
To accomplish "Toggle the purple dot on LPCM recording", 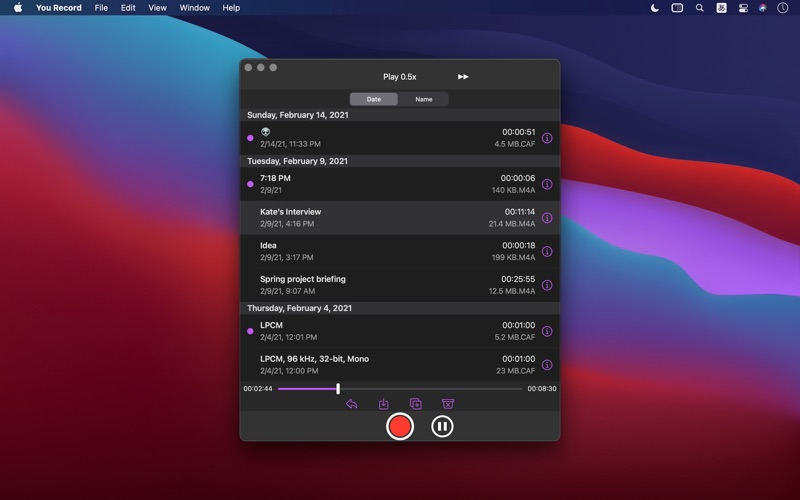I will [250, 331].
